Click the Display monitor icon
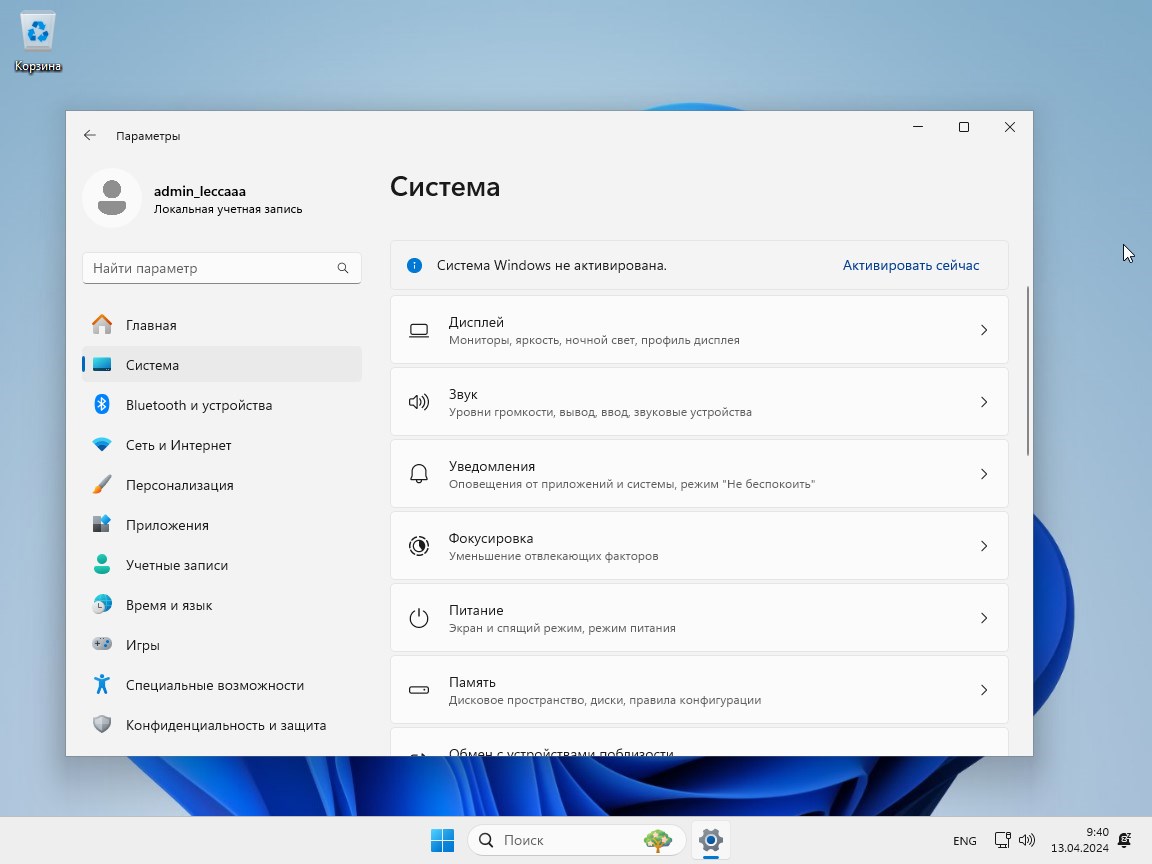The height and width of the screenshot is (864, 1152). tap(419, 331)
